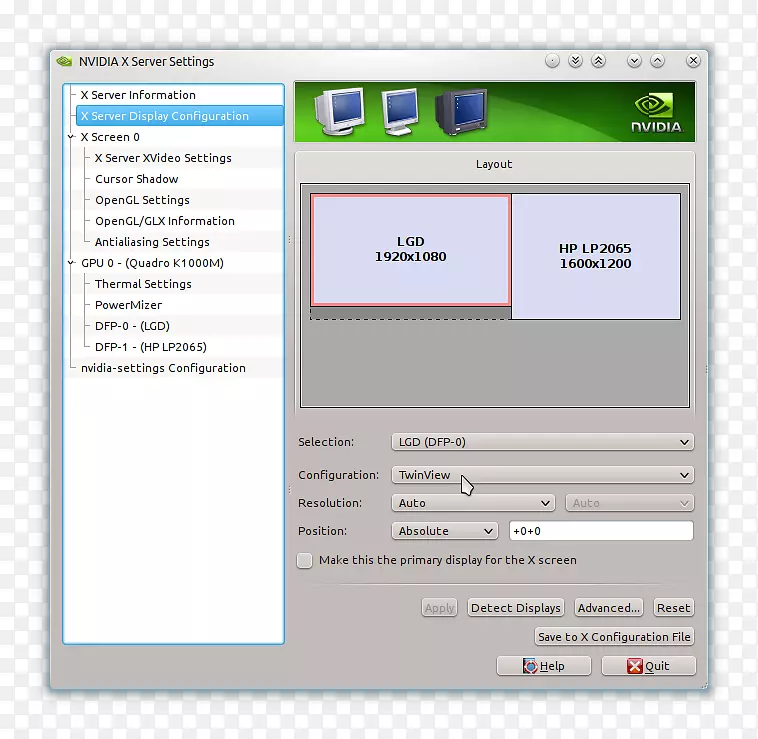758x739 pixels.
Task: Open Antialiasing Settings page
Action: point(152,242)
